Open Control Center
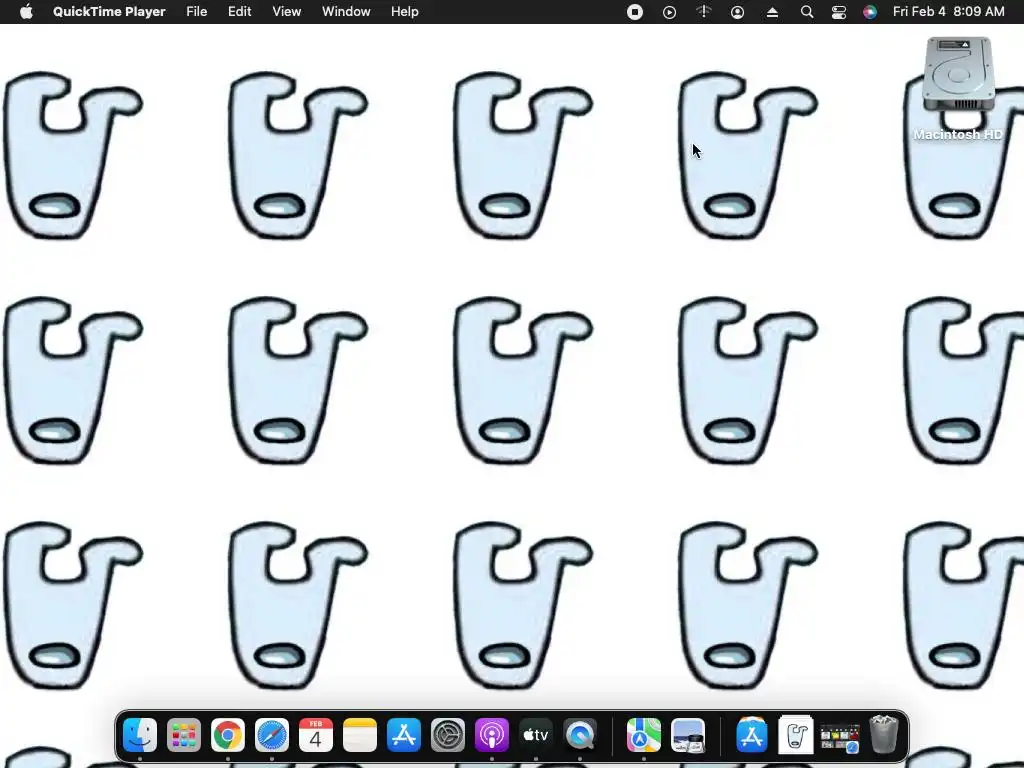1024x768 pixels. 839,12
